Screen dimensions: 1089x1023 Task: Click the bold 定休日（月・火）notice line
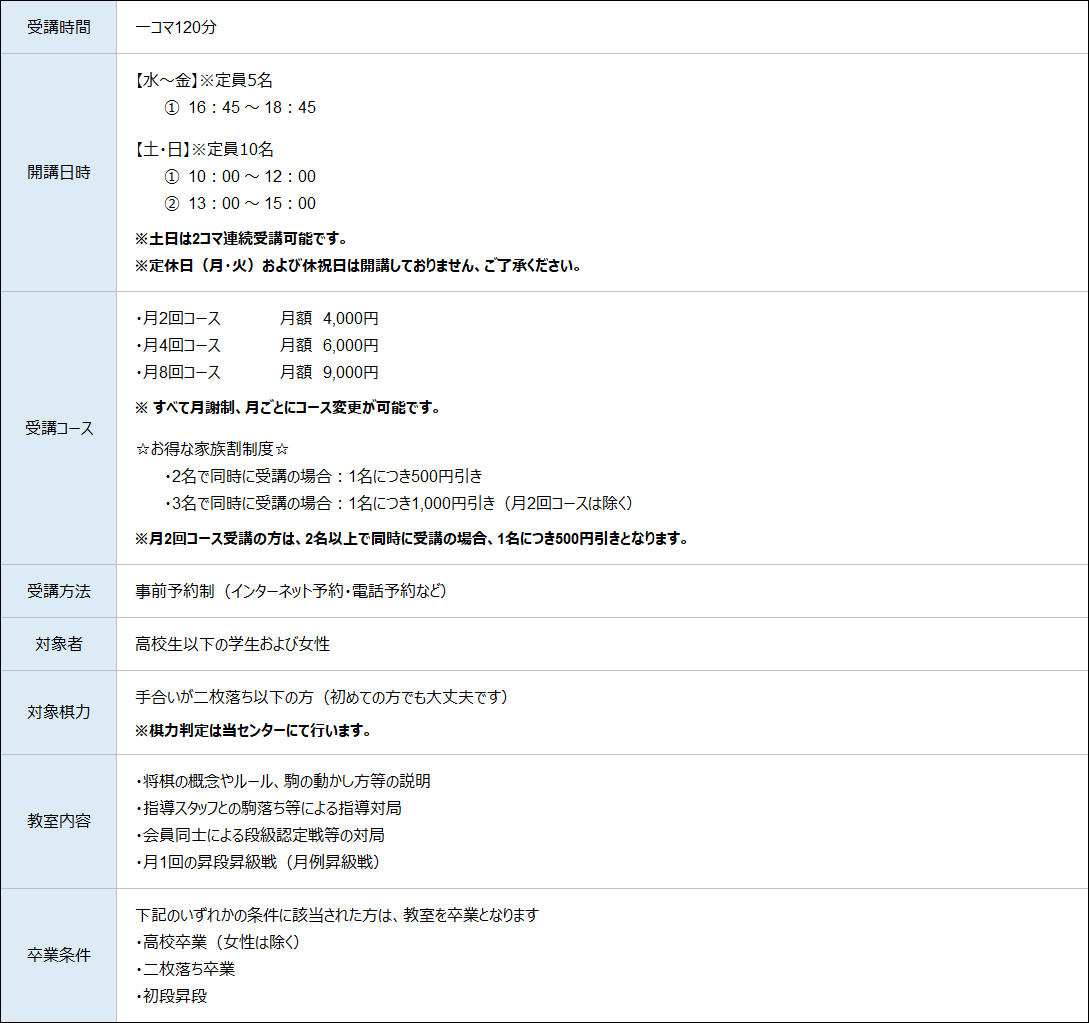pyautogui.click(x=358, y=266)
